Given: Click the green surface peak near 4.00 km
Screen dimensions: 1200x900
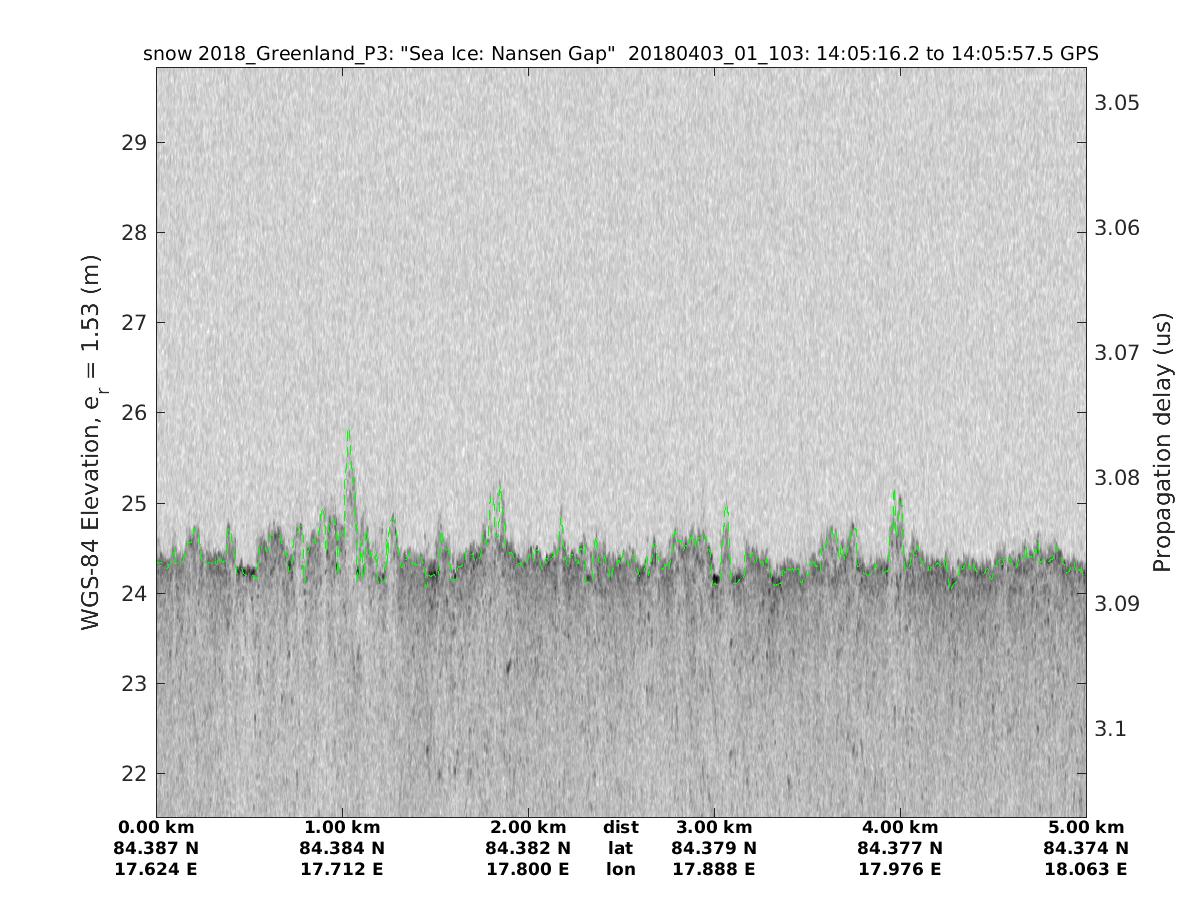Looking at the screenshot, I should coord(895,494).
